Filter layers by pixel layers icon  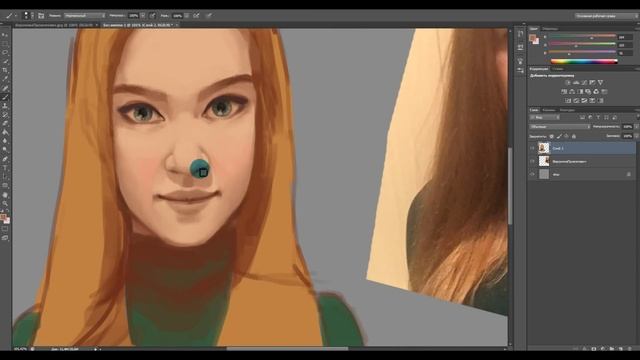tap(582, 118)
